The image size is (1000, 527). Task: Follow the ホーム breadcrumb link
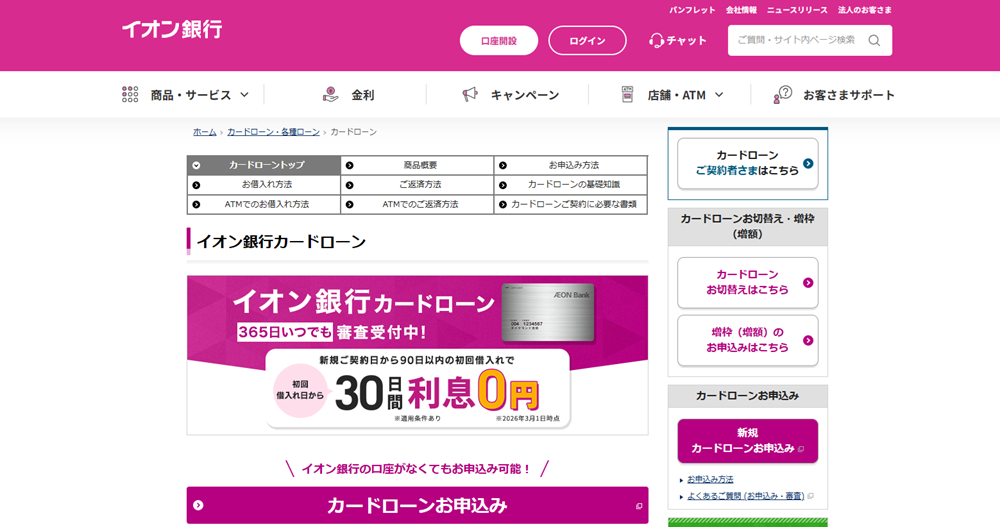point(204,132)
